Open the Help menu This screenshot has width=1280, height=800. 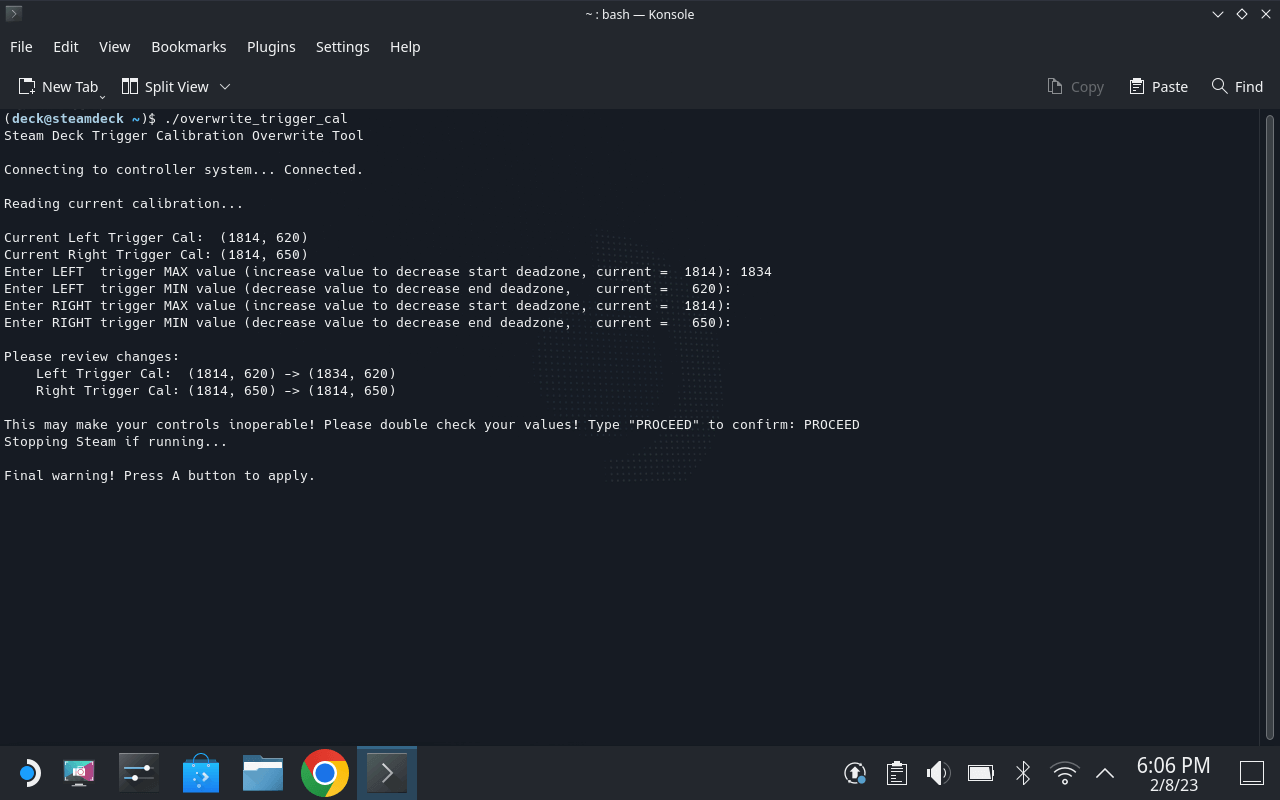[x=405, y=47]
